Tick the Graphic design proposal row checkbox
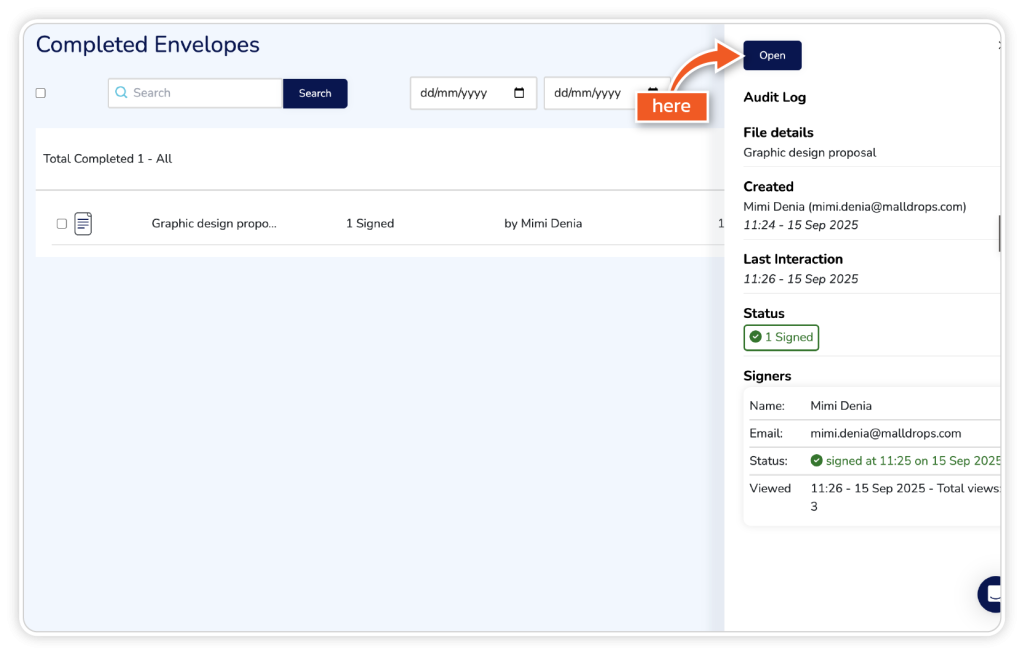Screen dimensions: 1024x655 click(x=62, y=224)
